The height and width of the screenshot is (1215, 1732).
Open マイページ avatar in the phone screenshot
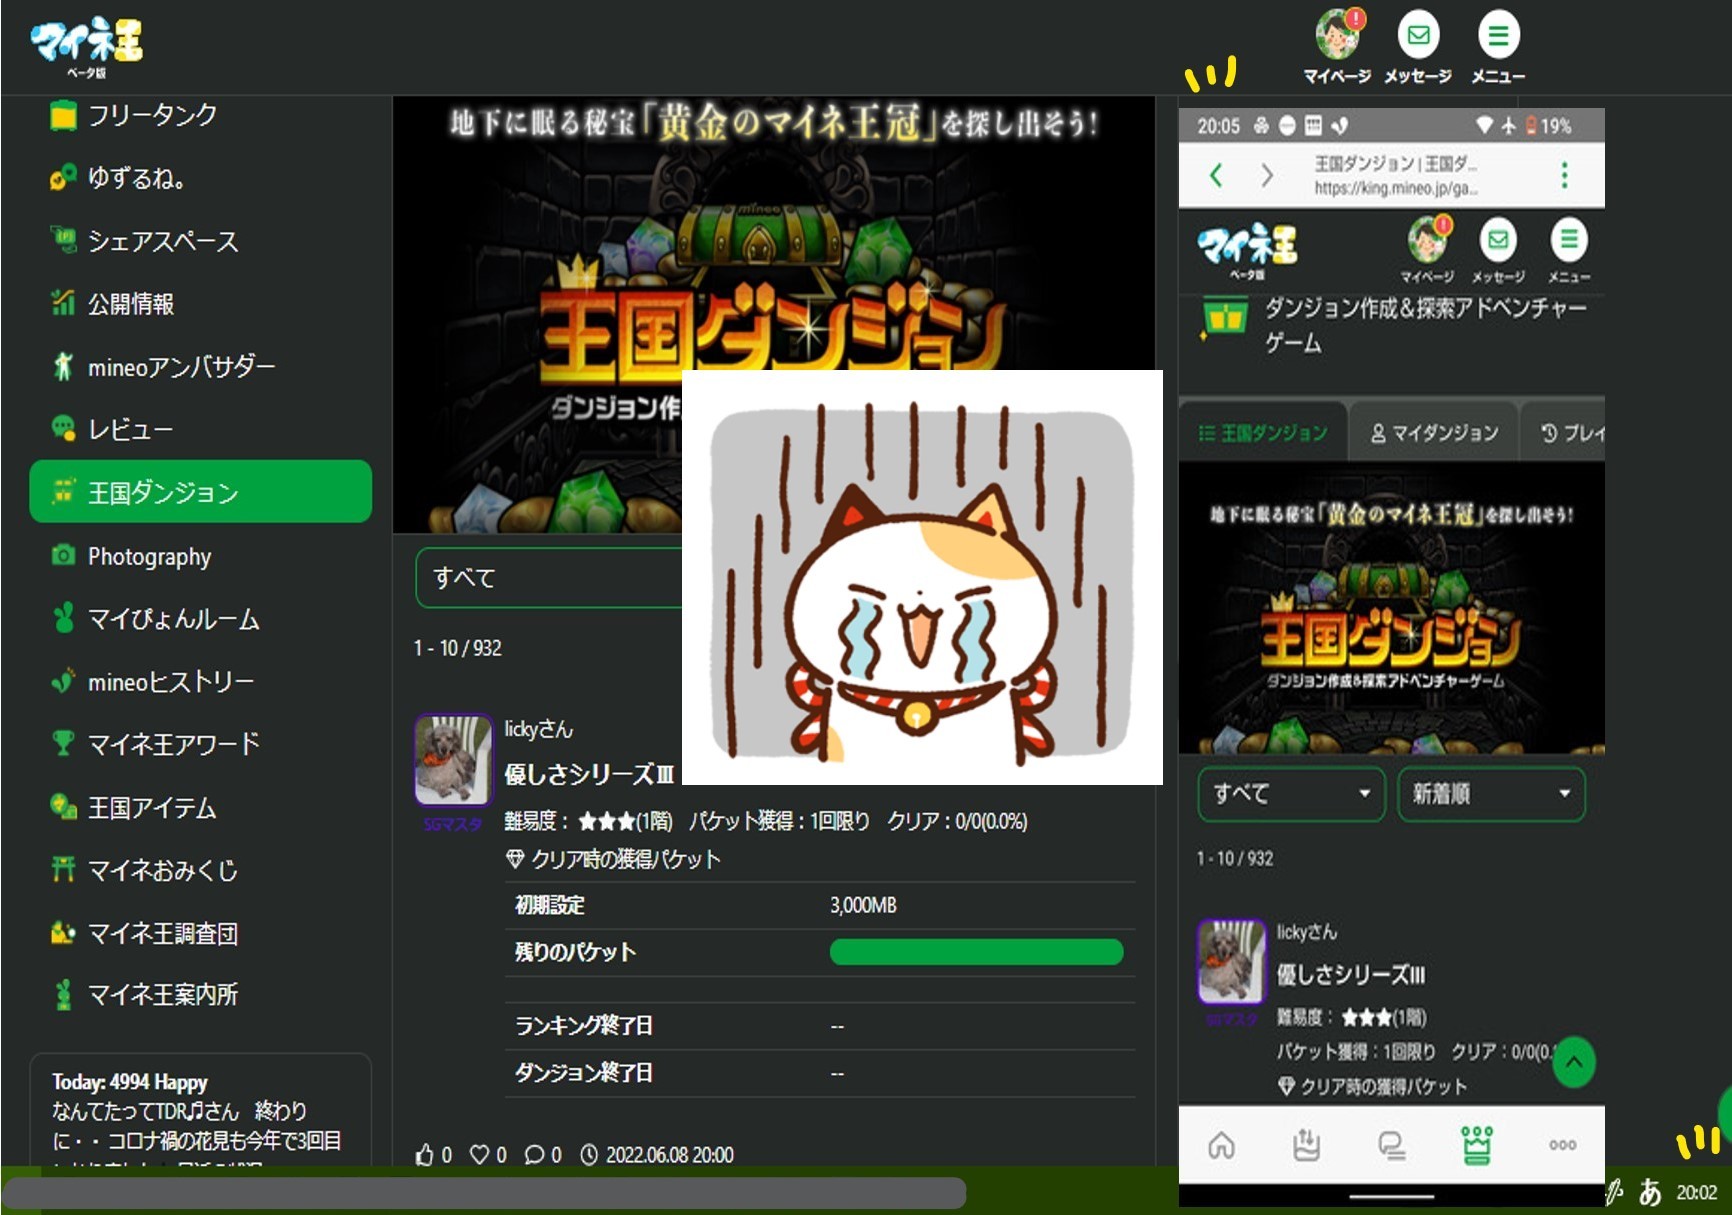(x=1428, y=240)
